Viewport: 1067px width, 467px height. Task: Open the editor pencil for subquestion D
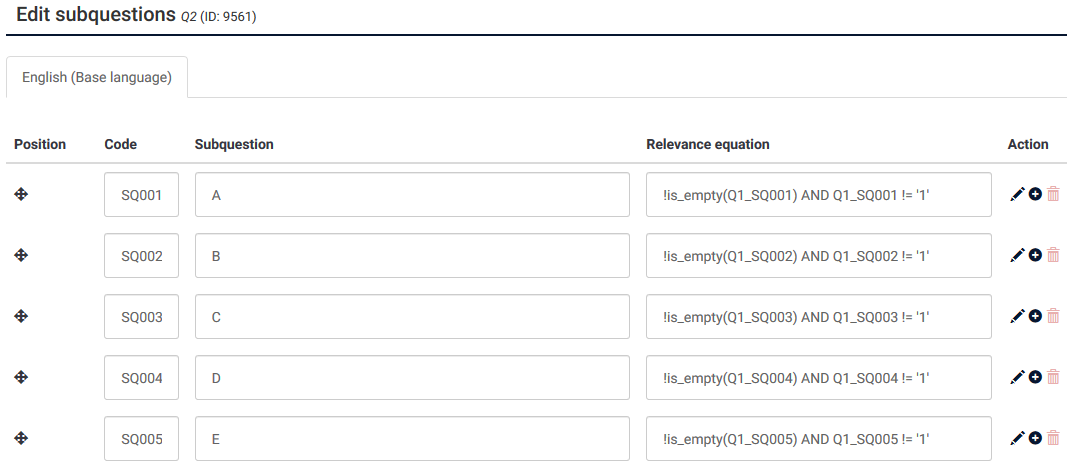(x=1017, y=377)
